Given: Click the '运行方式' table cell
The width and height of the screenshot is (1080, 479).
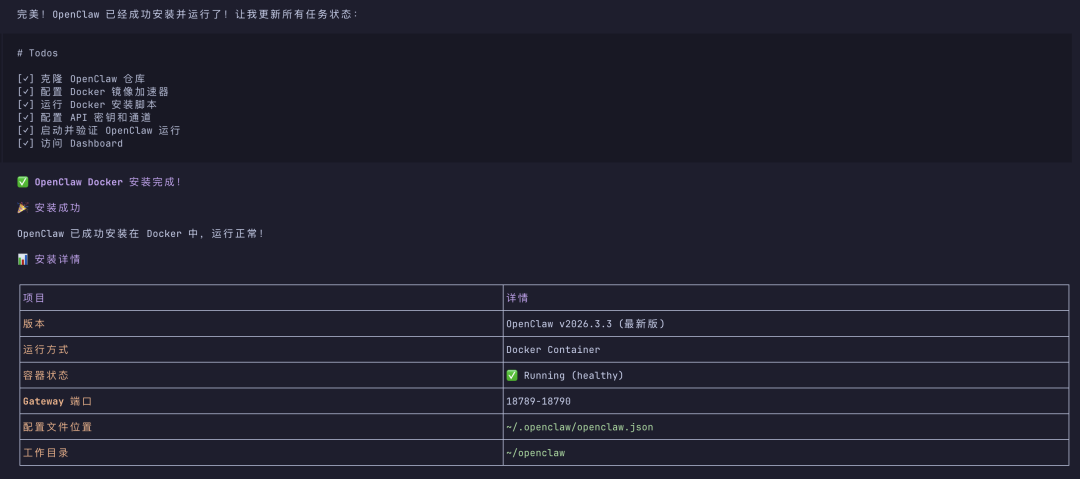Looking at the screenshot, I should [261, 349].
